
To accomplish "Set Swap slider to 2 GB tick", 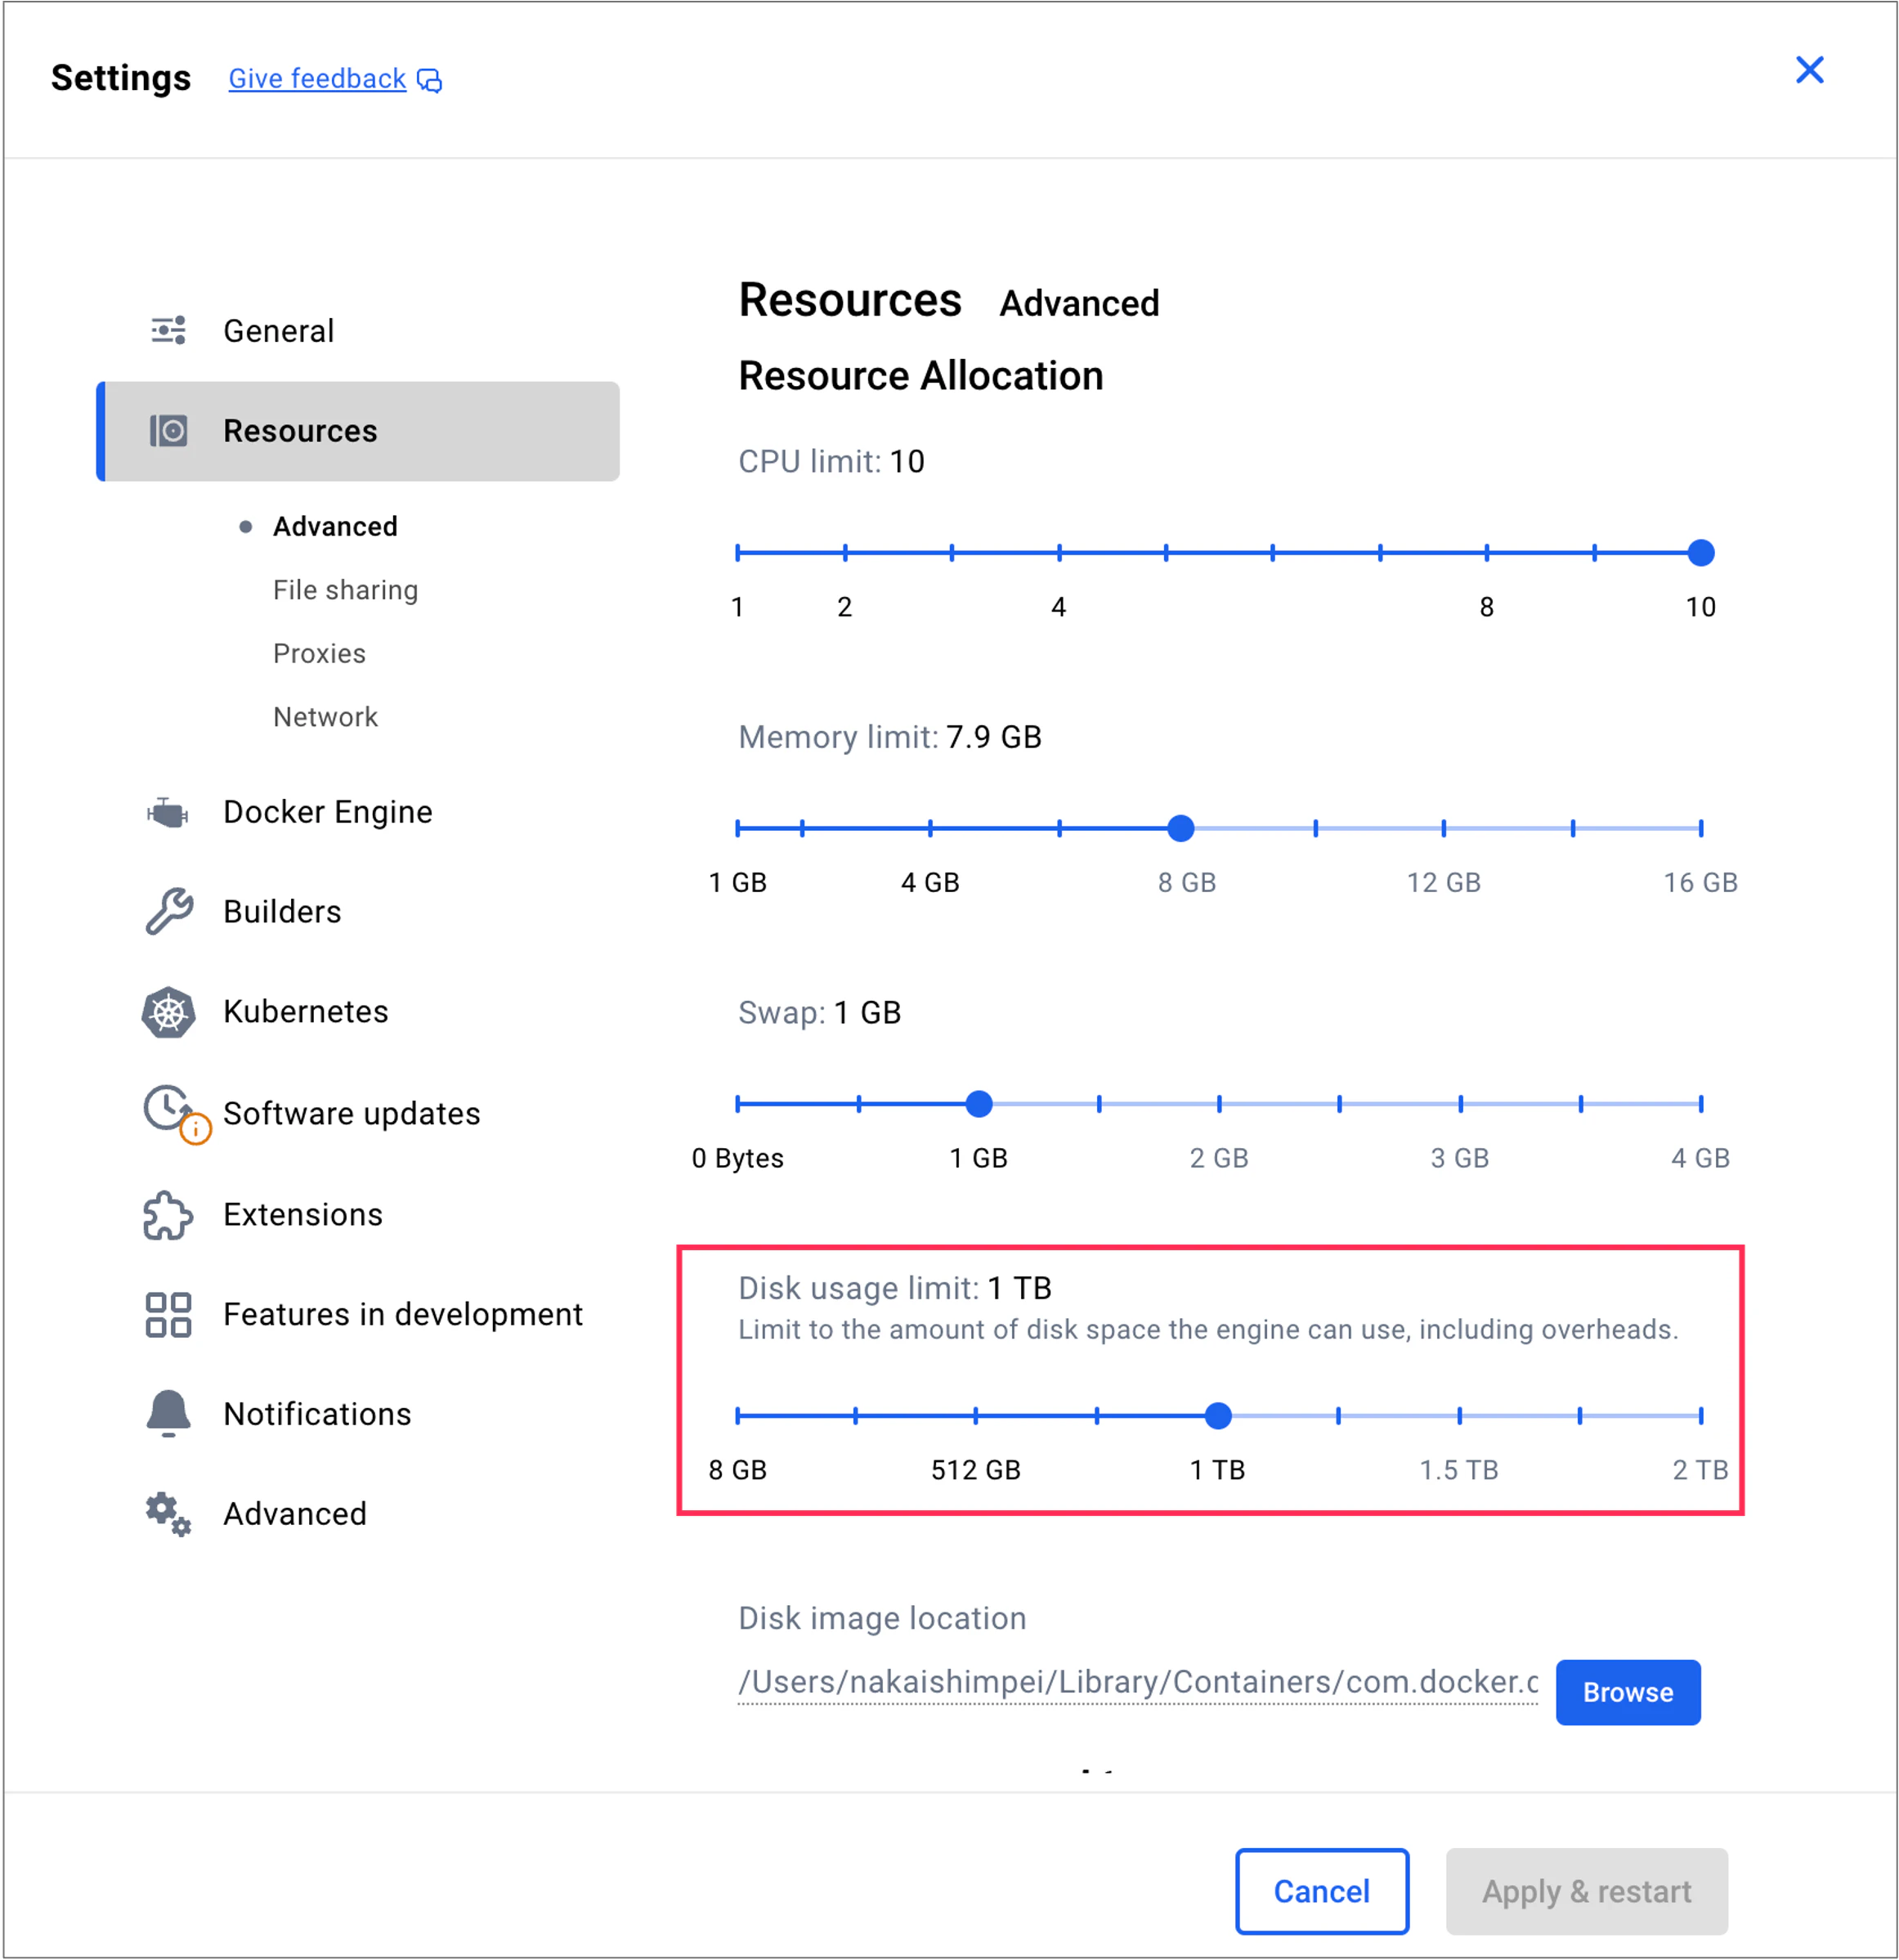I will click(1219, 1104).
